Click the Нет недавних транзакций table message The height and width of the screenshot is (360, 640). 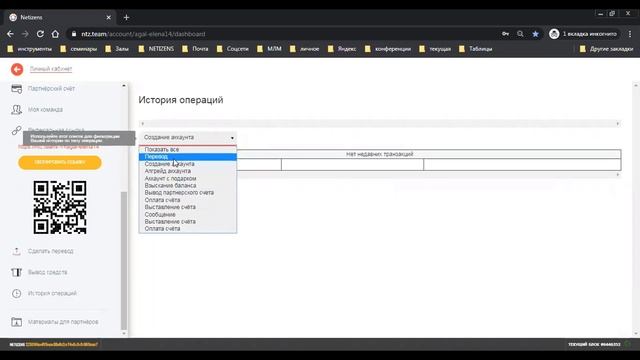(380, 154)
